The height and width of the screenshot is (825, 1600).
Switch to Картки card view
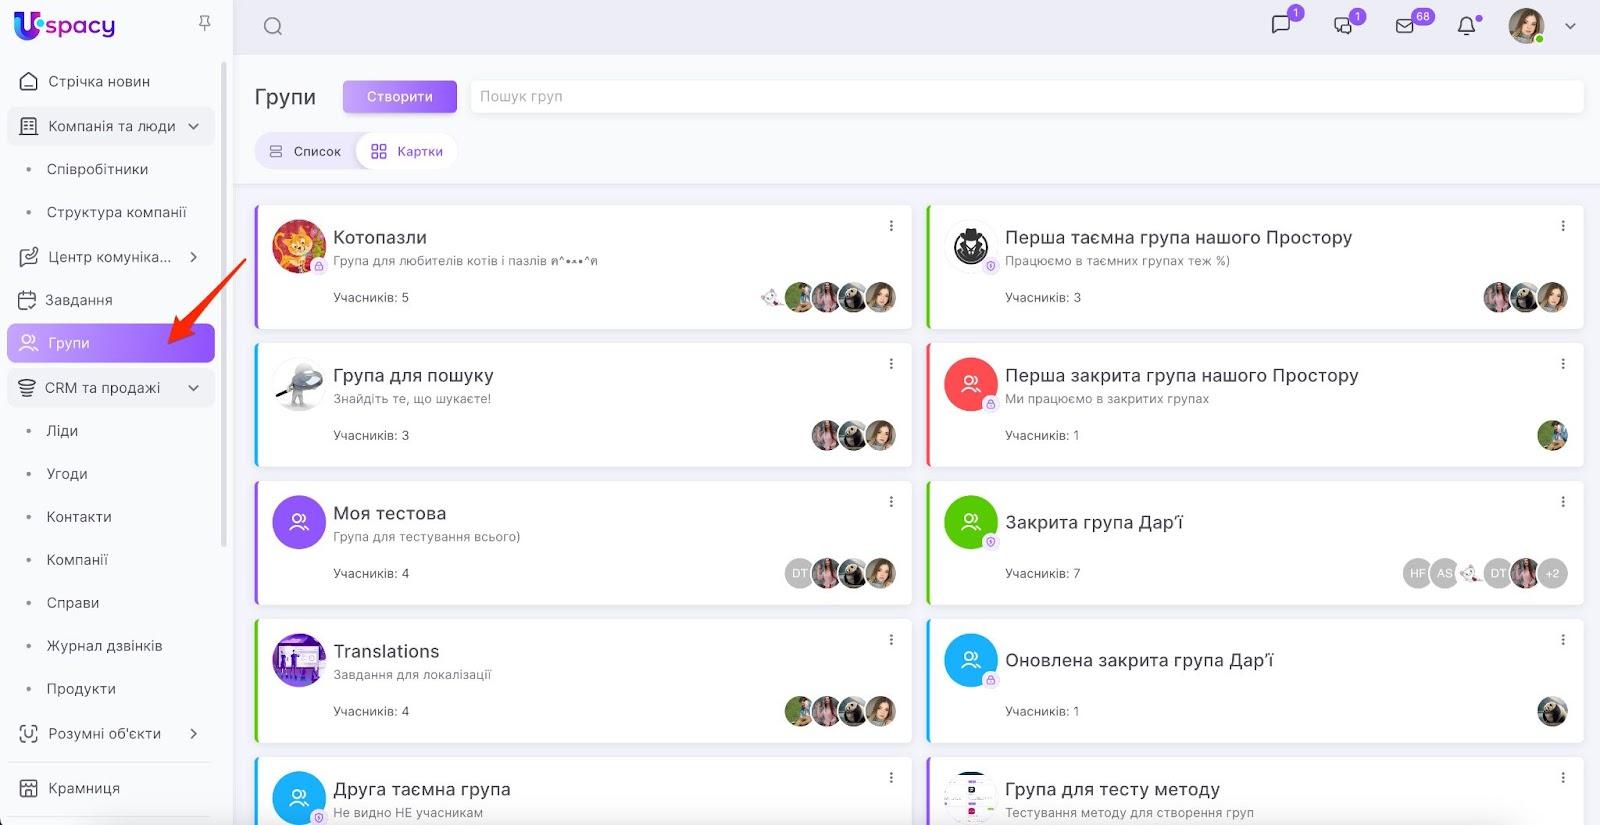[x=407, y=151]
